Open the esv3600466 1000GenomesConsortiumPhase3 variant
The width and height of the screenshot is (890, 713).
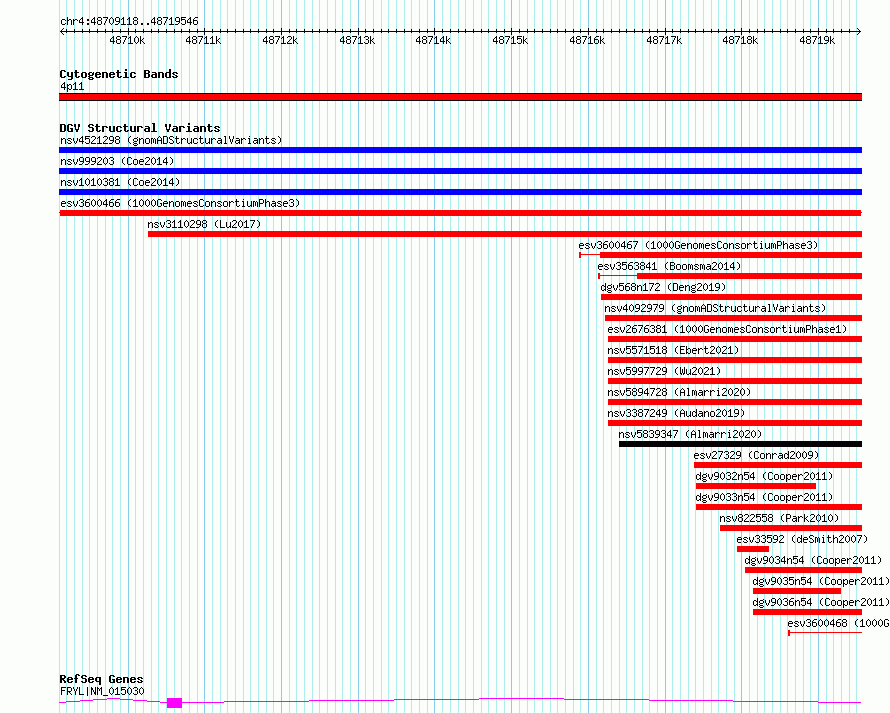pos(180,203)
